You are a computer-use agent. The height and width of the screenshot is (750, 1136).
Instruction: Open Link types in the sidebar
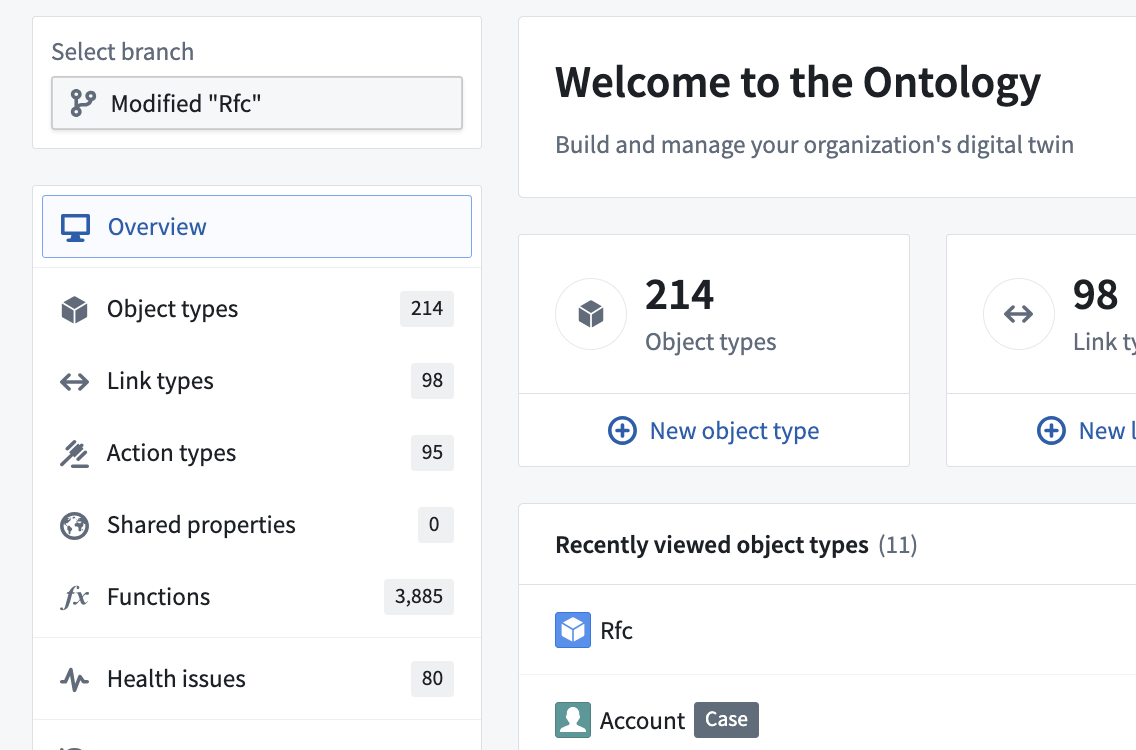[x=256, y=380]
